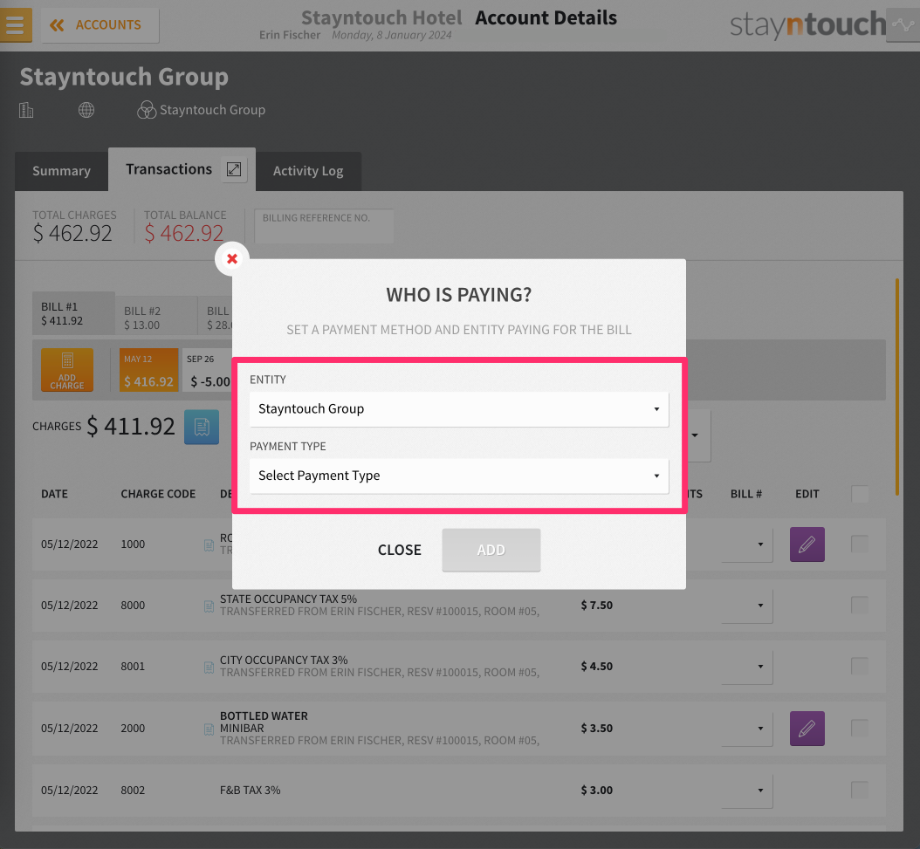
Task: Check the Bottled Water row checkbox
Action: (860, 728)
